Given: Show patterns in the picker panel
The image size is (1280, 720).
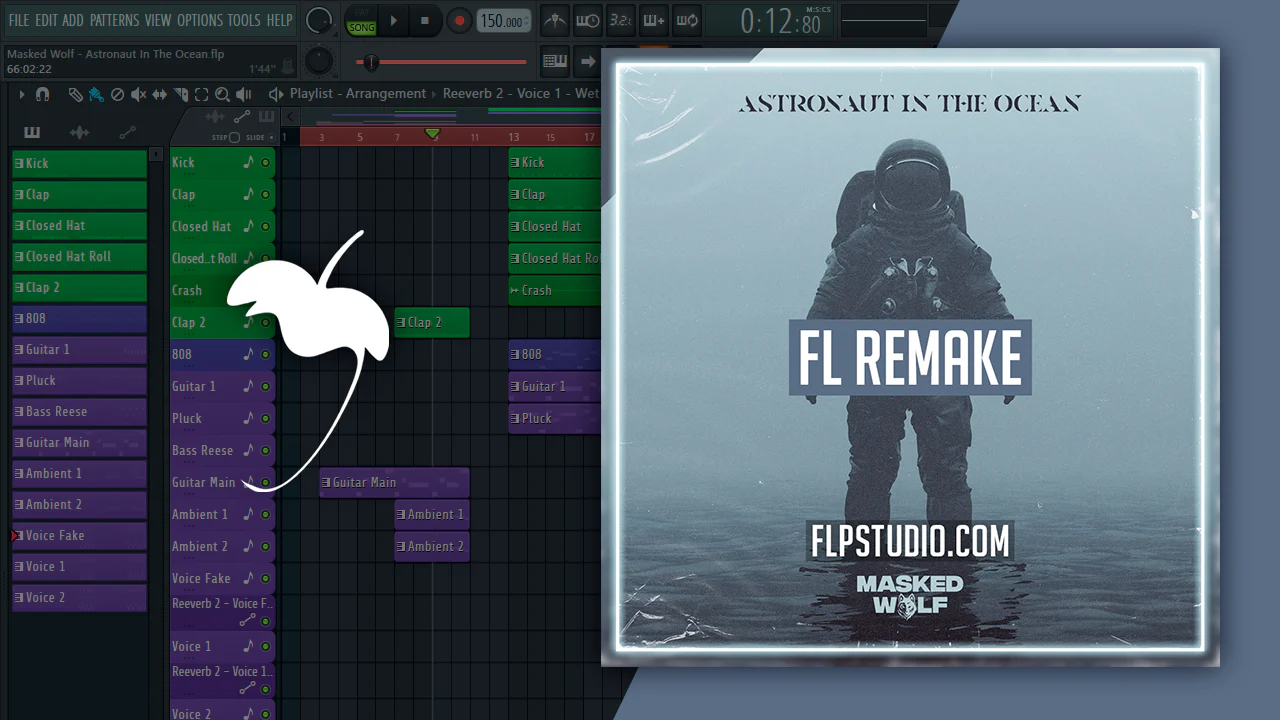Looking at the screenshot, I should [x=32, y=133].
